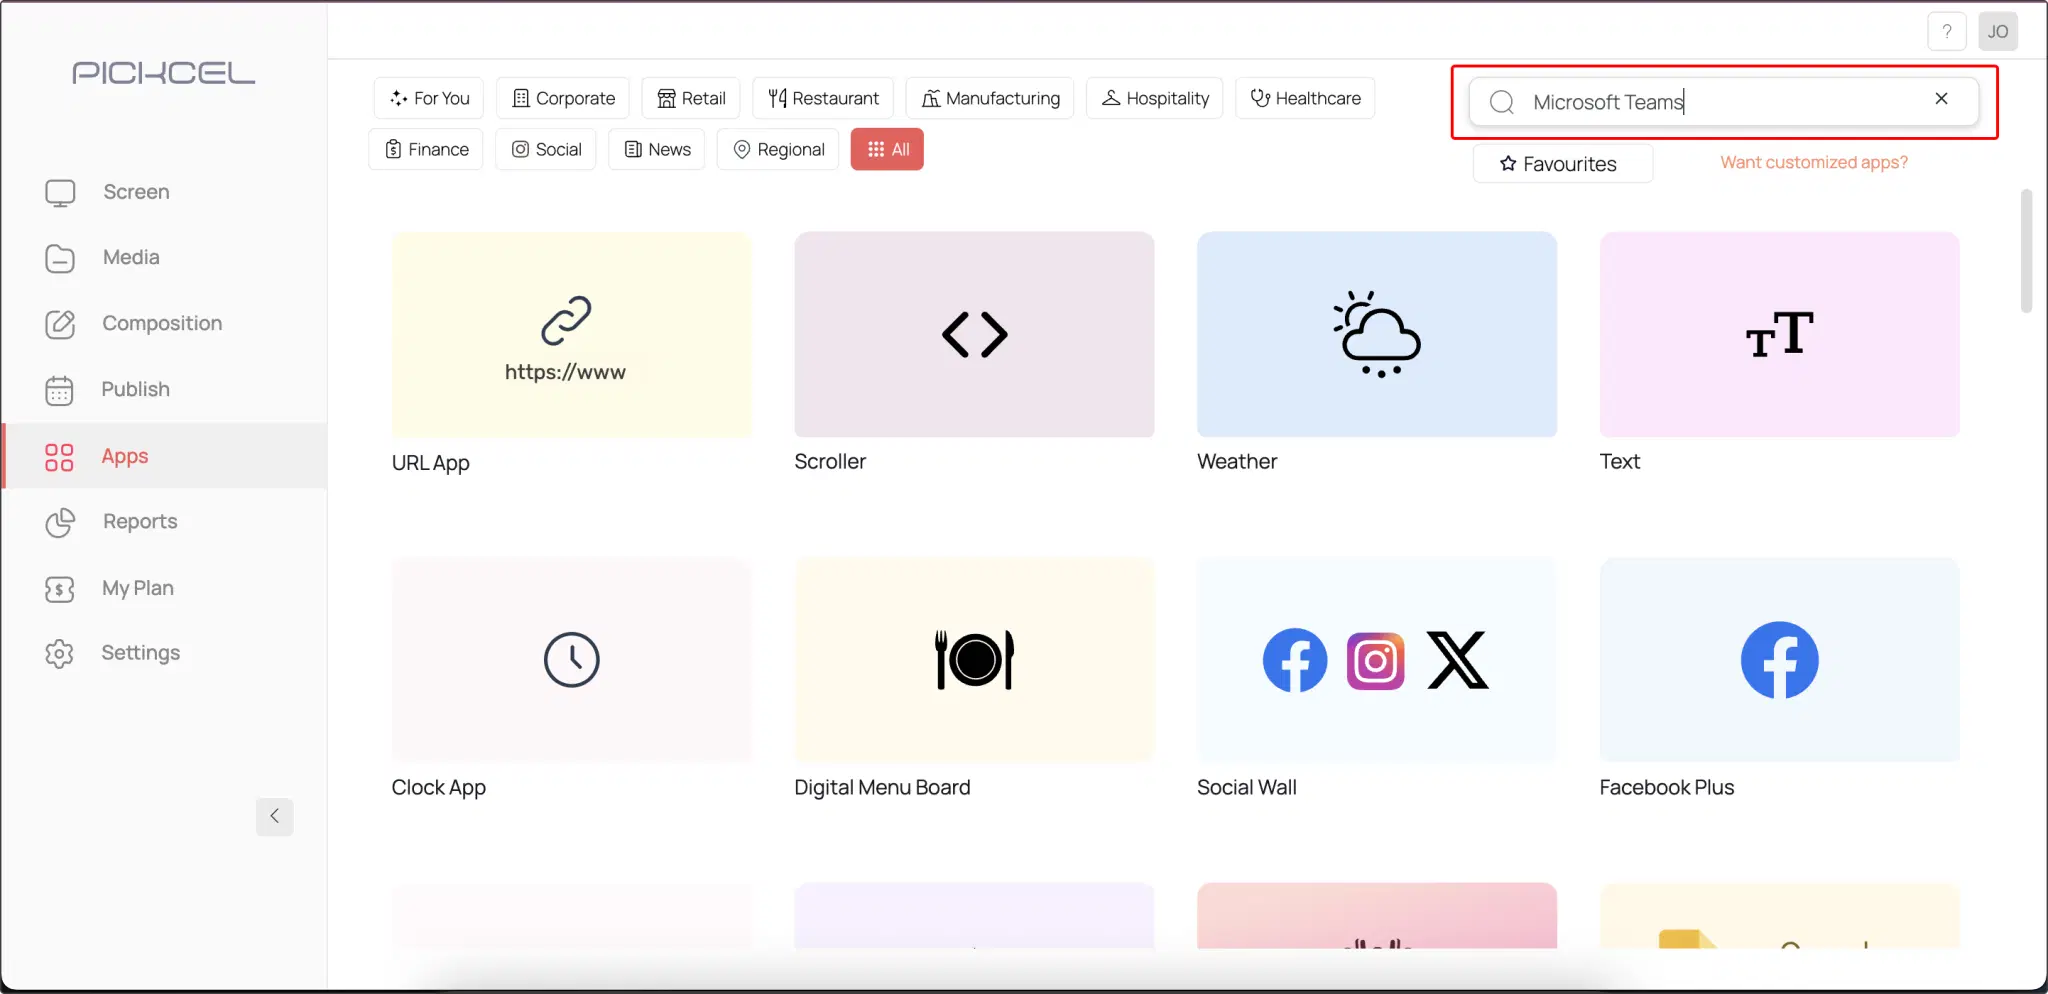
Task: Switch to the Retail category tab
Action: 690,97
